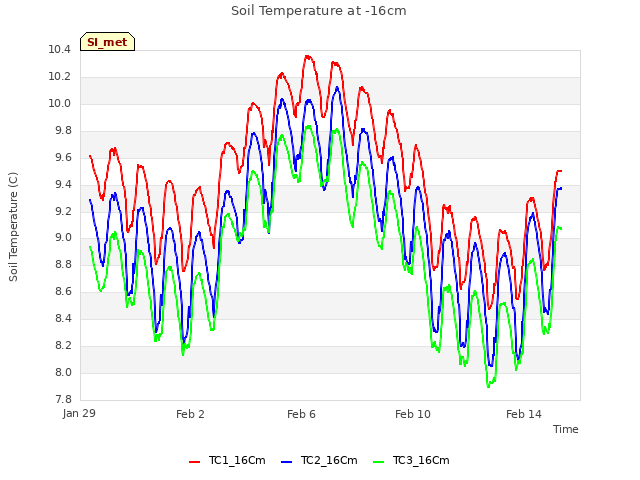Image resolution: width=640 pixels, height=480 pixels.
Task: Click the chart title Soil Temperature at -16cm
Action: point(319,11)
